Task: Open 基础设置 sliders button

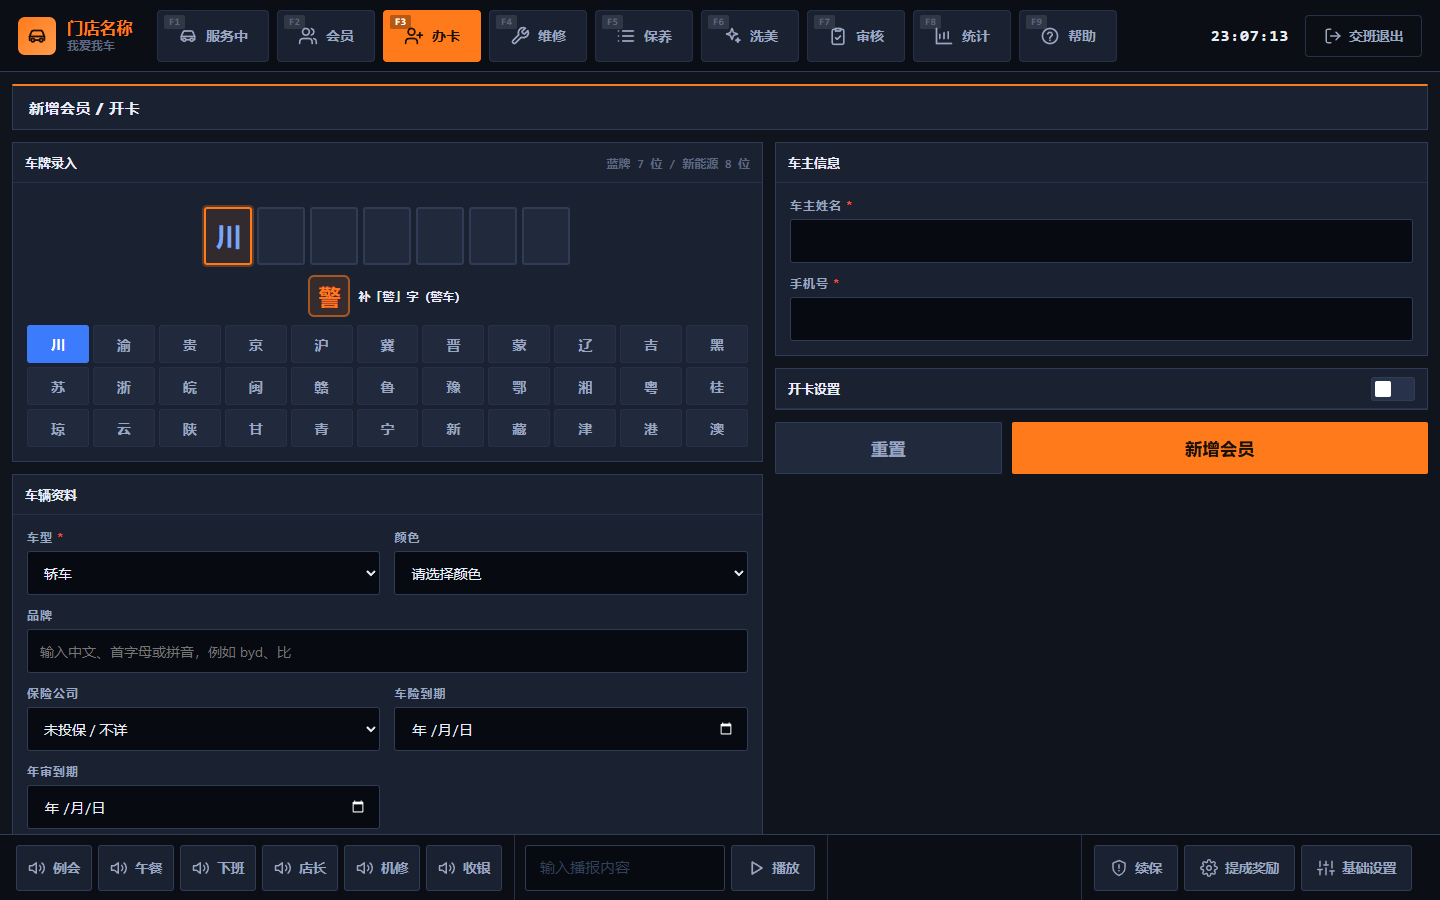Action: click(1356, 868)
